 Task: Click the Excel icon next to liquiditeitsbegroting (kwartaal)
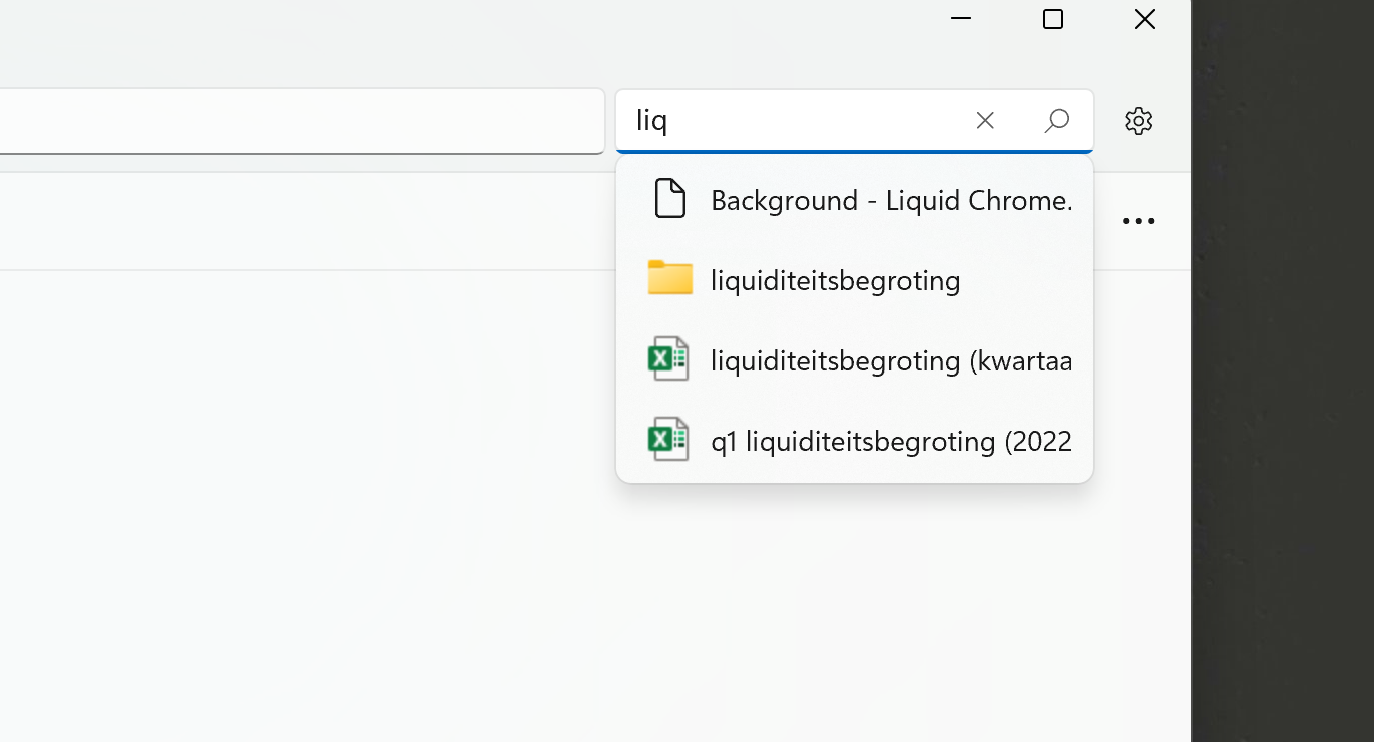668,359
